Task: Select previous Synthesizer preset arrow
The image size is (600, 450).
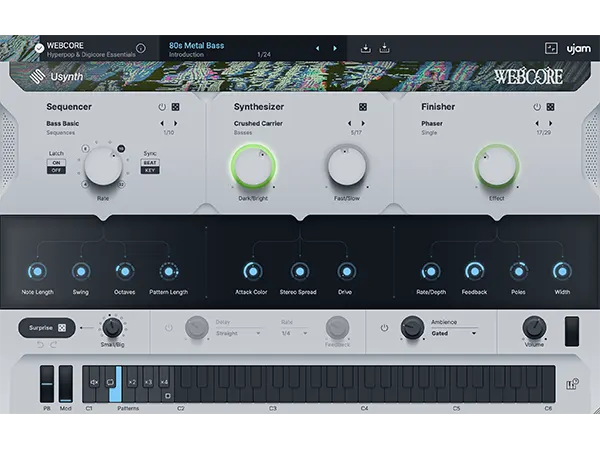Action: click(349, 123)
